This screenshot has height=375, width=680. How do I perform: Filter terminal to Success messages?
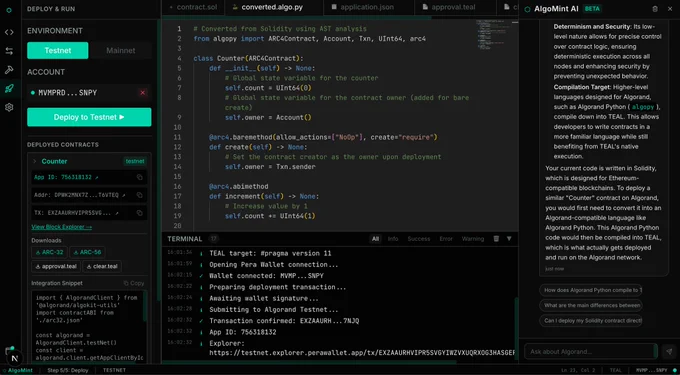(x=418, y=239)
